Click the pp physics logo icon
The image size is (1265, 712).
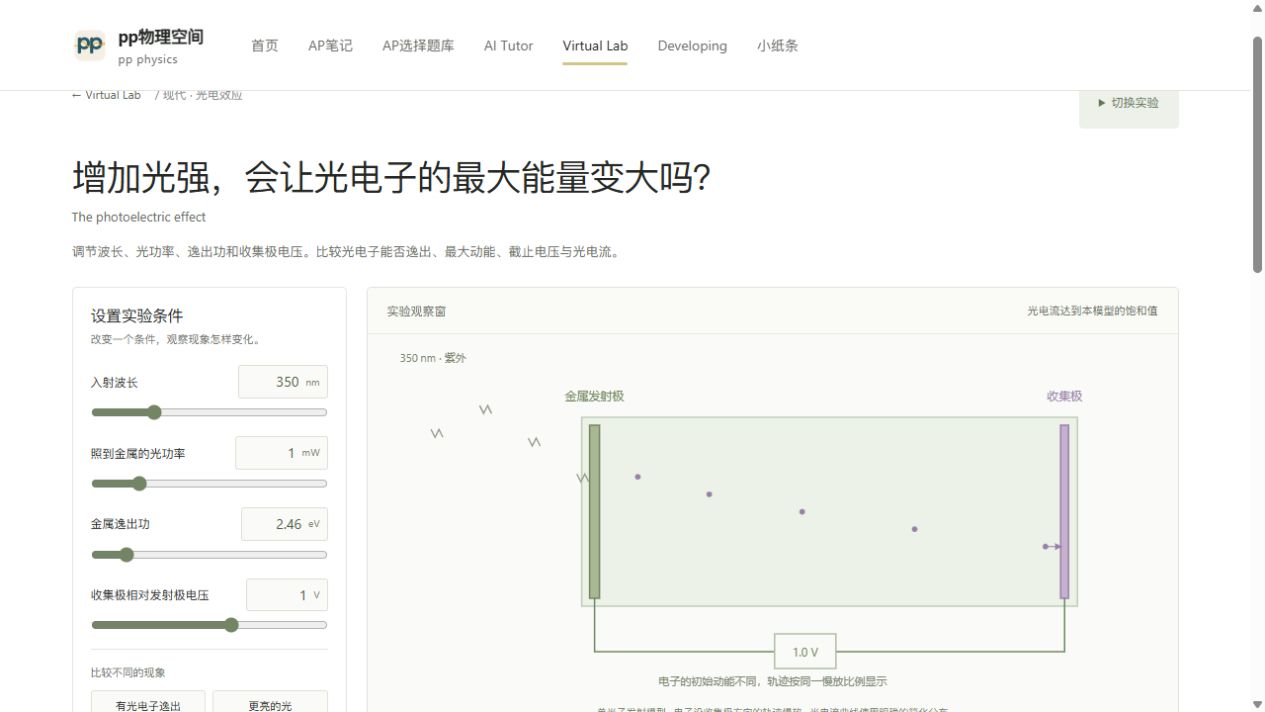[x=90, y=45]
